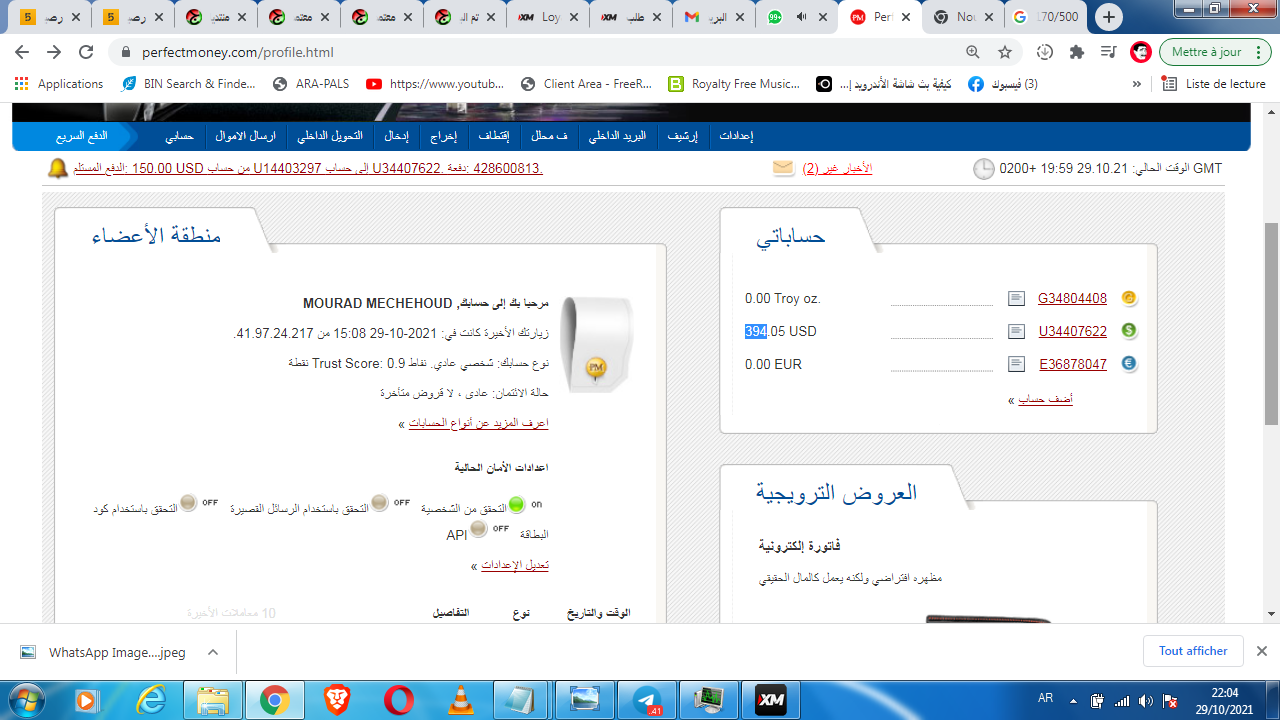
Task: Open the BIN Search & Finder bookmark
Action: (x=189, y=84)
